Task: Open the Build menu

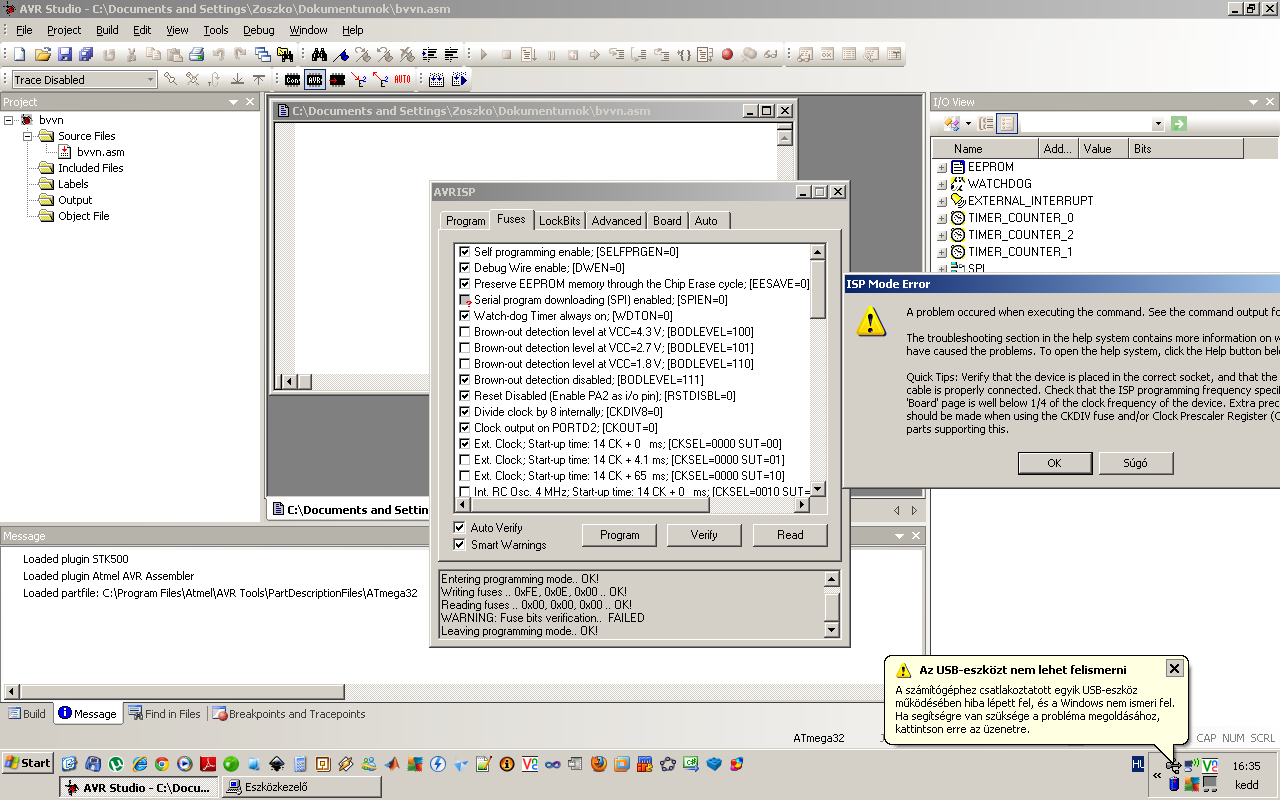Action: [107, 30]
